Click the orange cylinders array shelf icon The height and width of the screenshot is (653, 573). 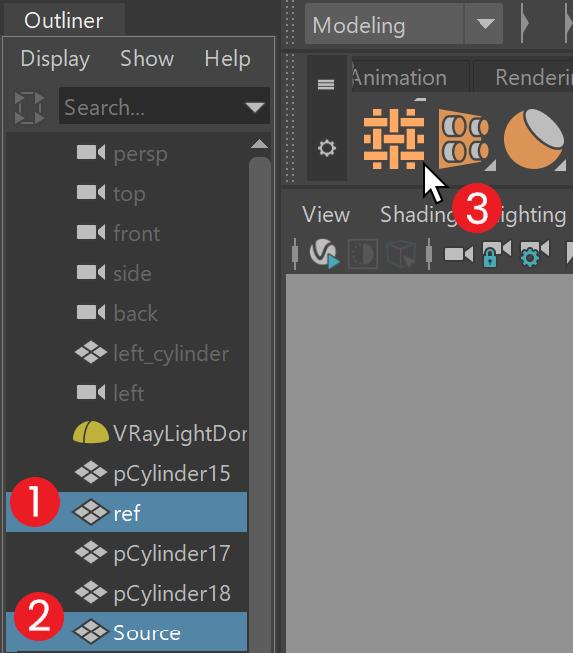point(465,139)
